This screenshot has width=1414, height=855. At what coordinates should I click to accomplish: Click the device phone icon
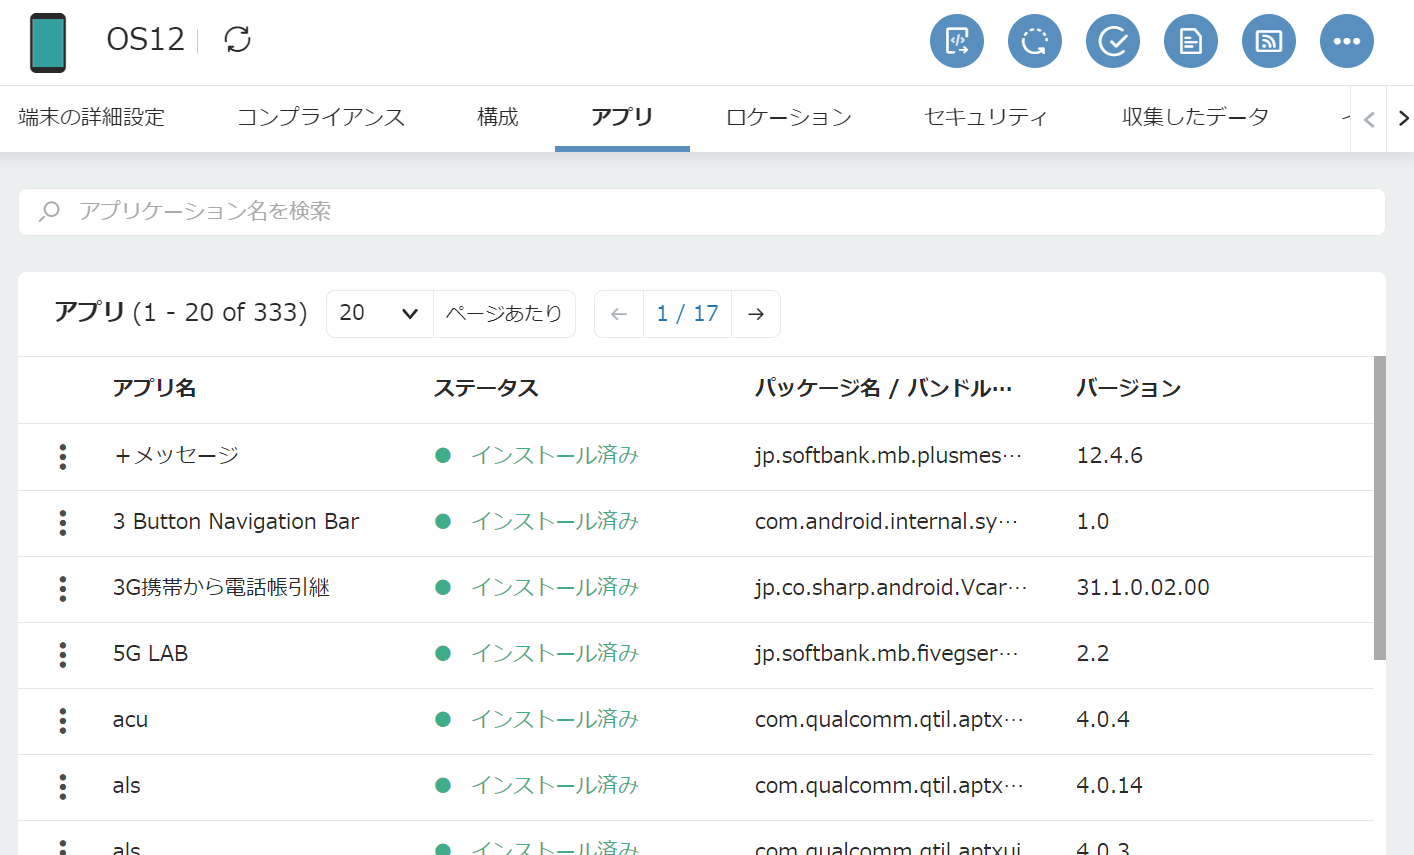tap(48, 42)
